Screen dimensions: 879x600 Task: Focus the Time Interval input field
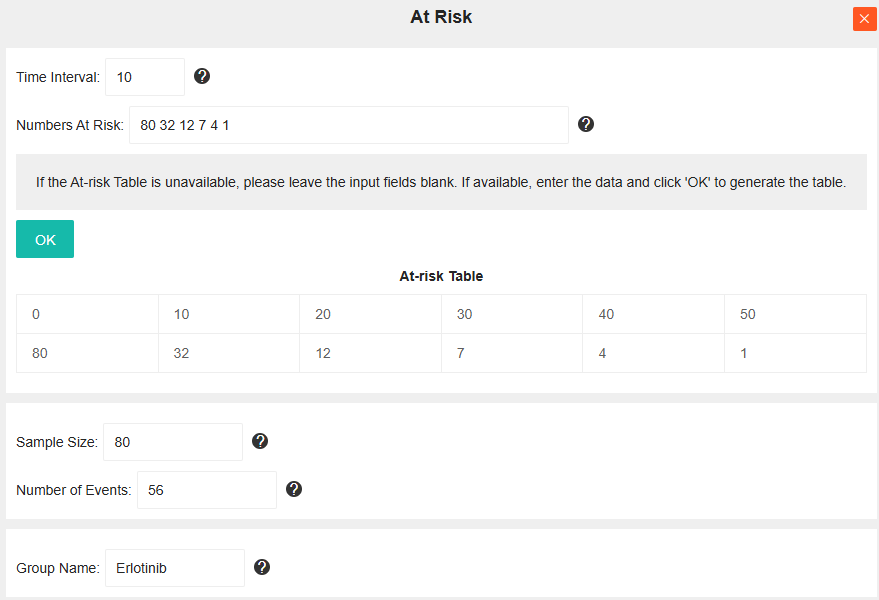(145, 77)
